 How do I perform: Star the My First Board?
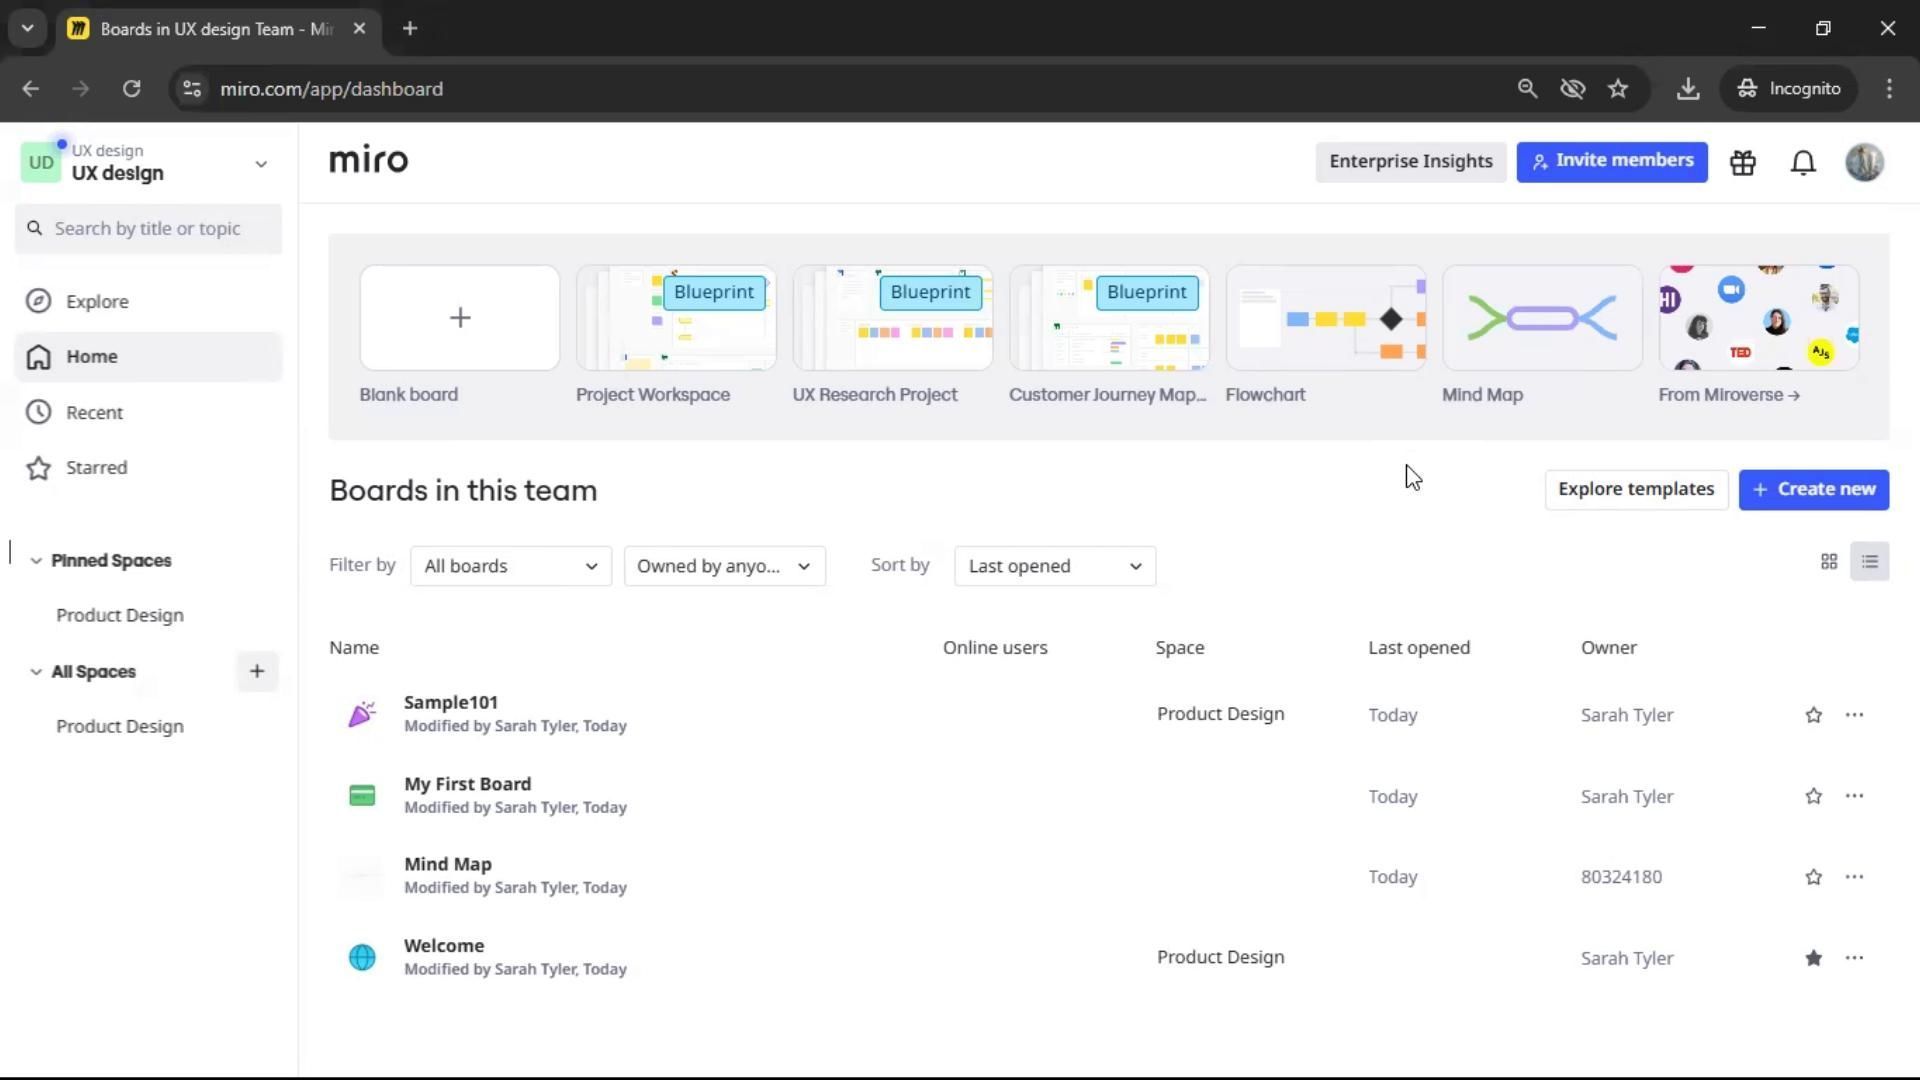coord(1813,797)
